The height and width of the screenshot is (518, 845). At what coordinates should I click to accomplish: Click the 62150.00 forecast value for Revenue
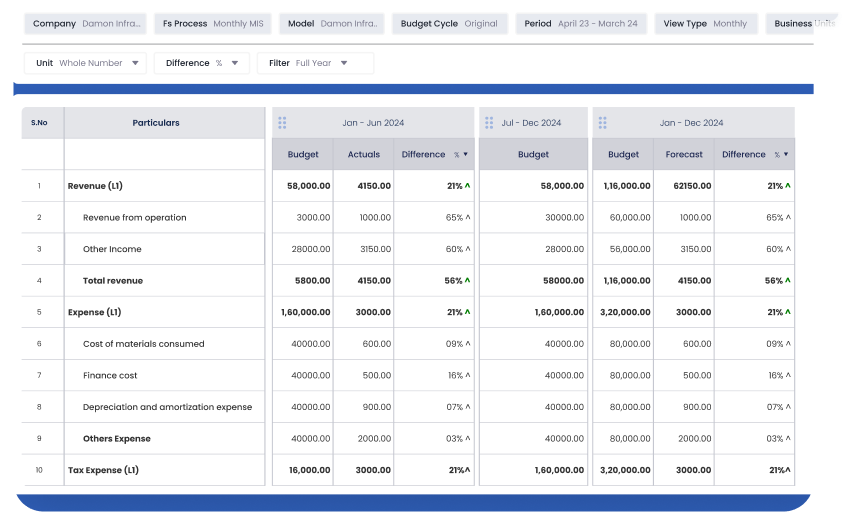(692, 186)
